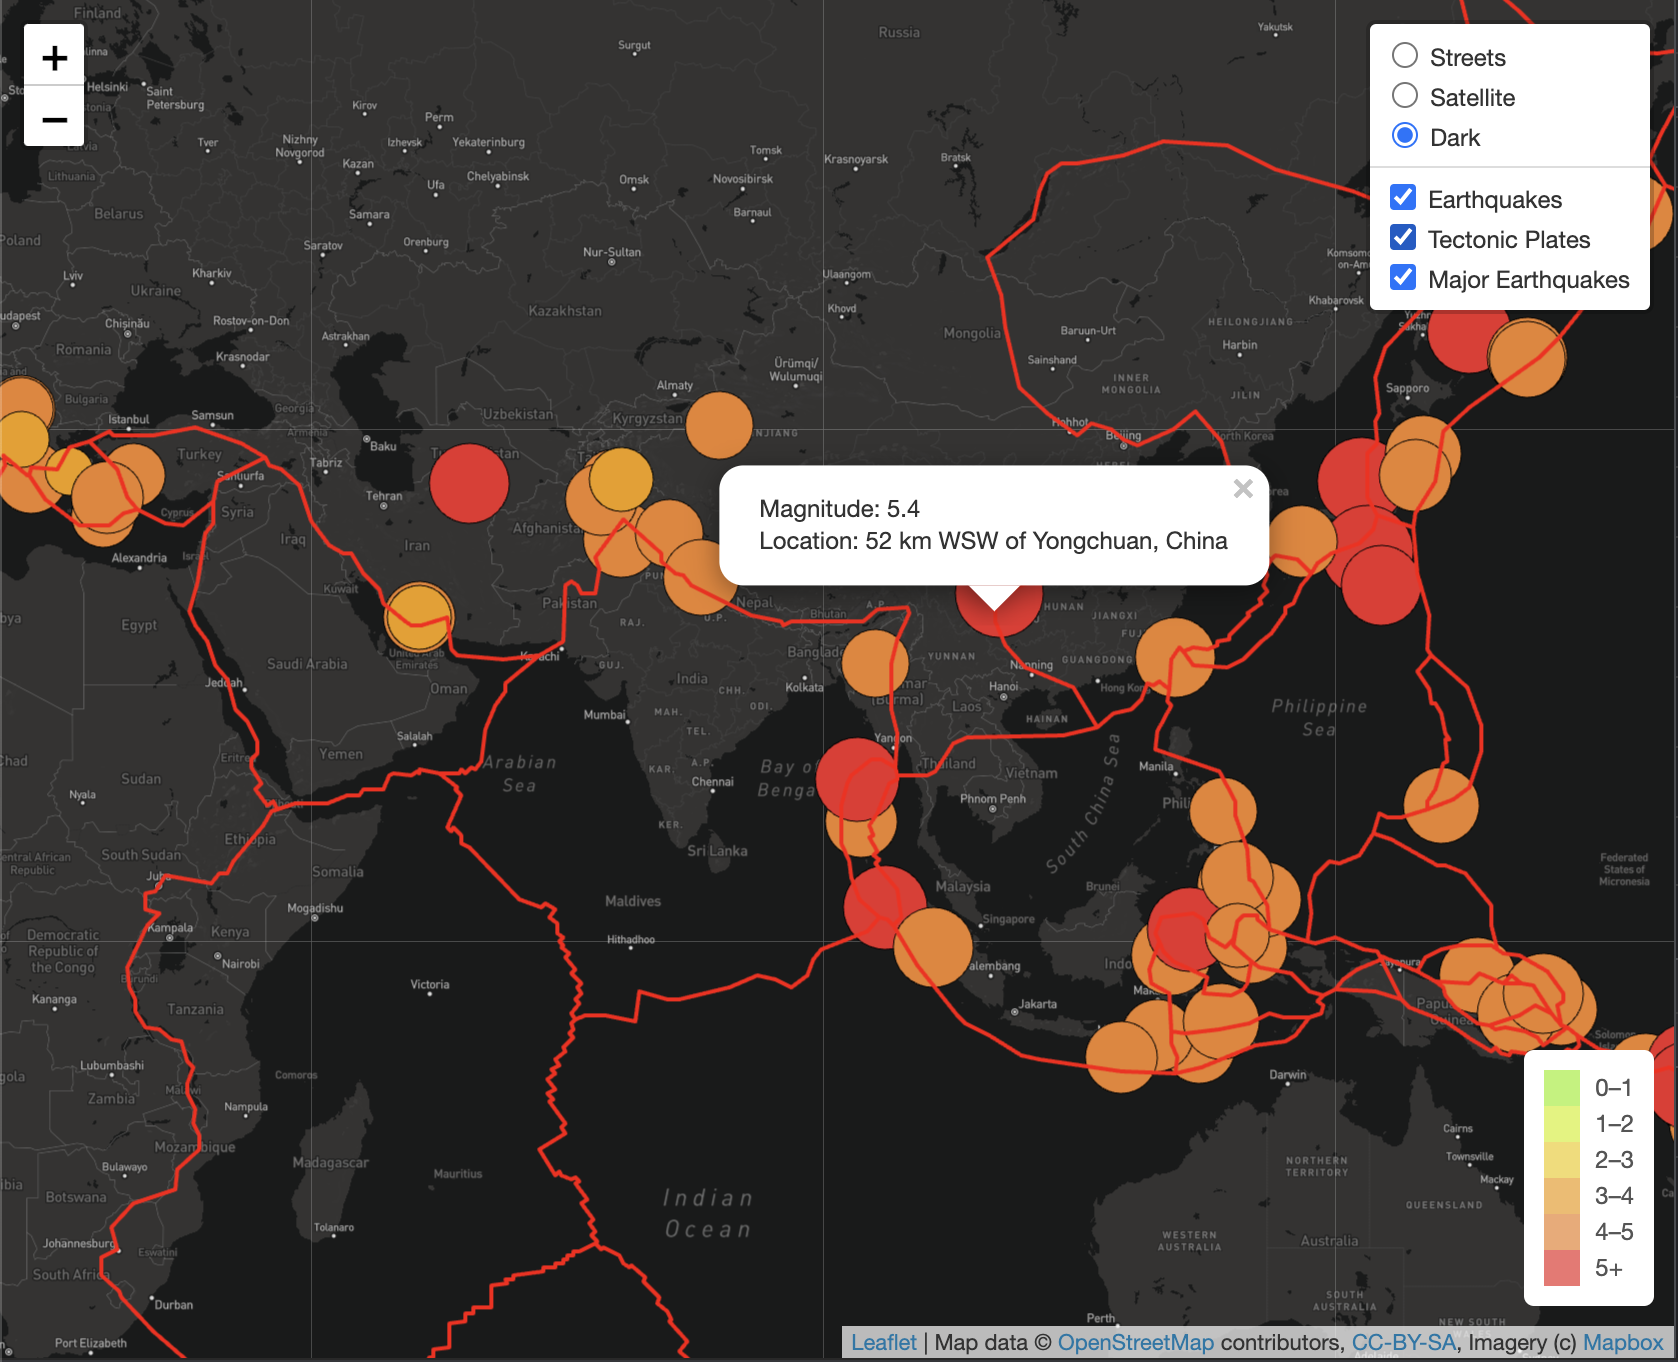Click the '4–5' legend label
This screenshot has height=1362, width=1678.
[1614, 1232]
